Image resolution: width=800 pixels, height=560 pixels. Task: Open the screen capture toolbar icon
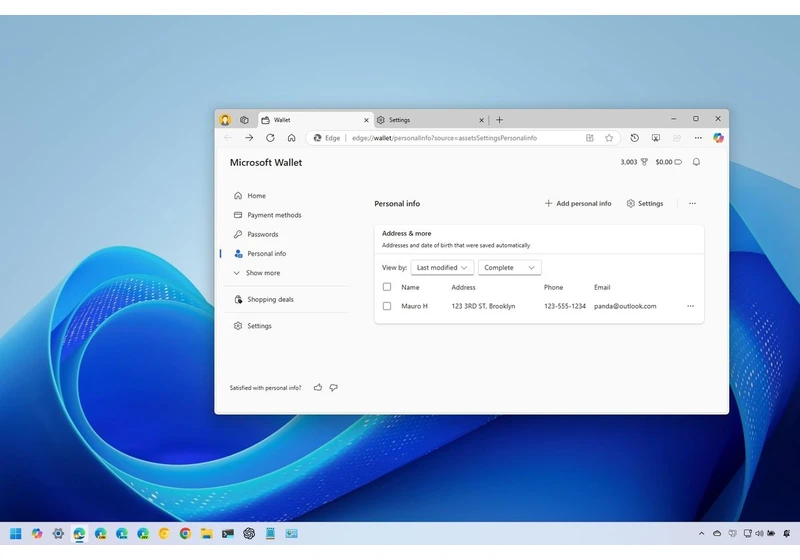click(x=656, y=138)
